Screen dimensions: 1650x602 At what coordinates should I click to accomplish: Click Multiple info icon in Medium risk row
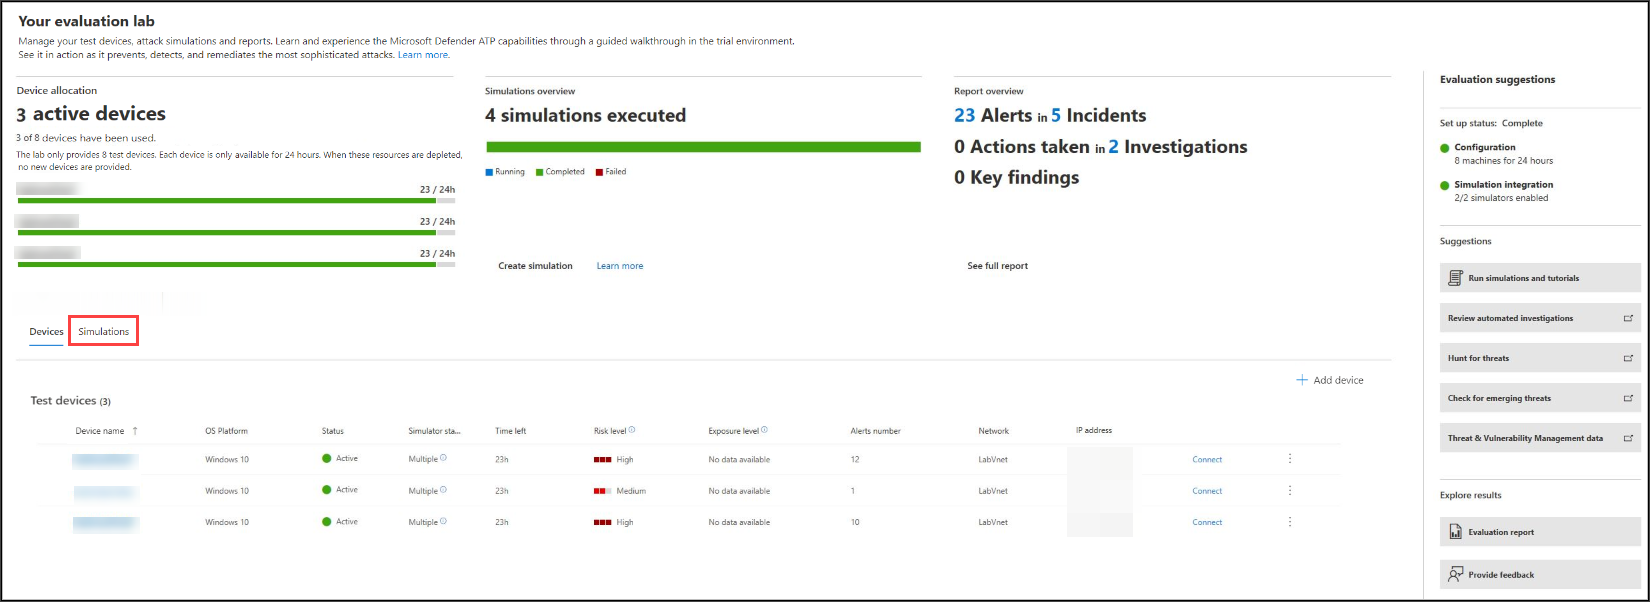pyautogui.click(x=443, y=490)
